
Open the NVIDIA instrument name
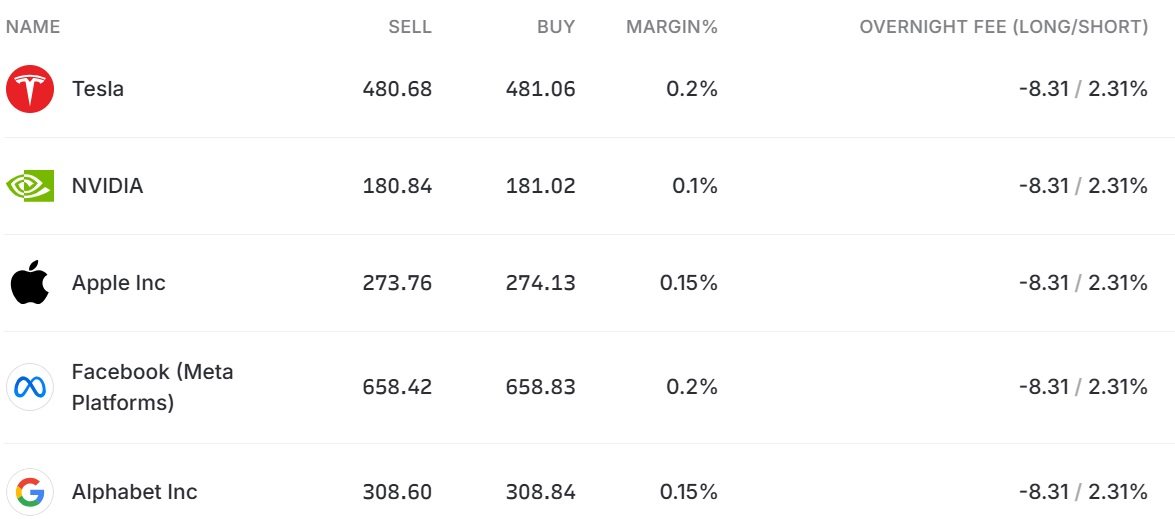point(107,186)
